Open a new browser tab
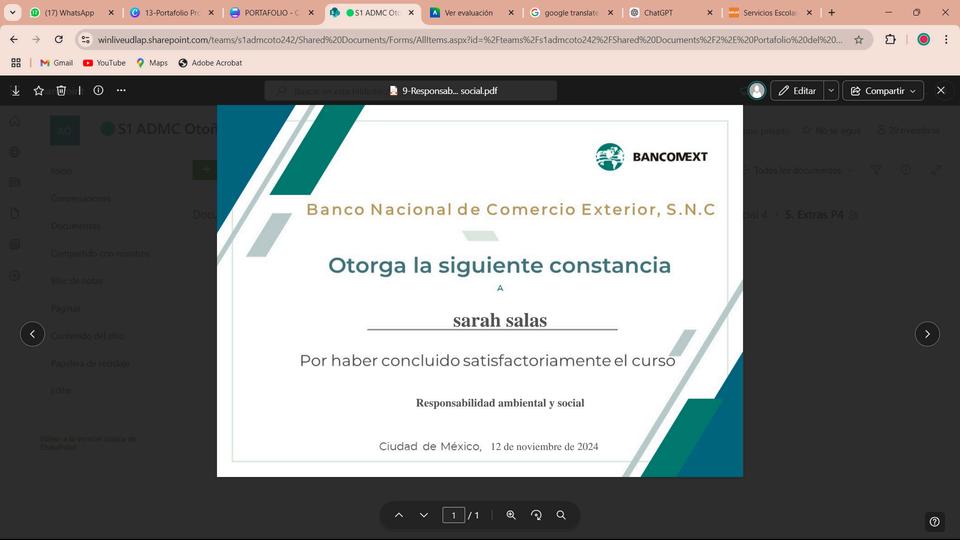This screenshot has width=960, height=540. (x=831, y=12)
